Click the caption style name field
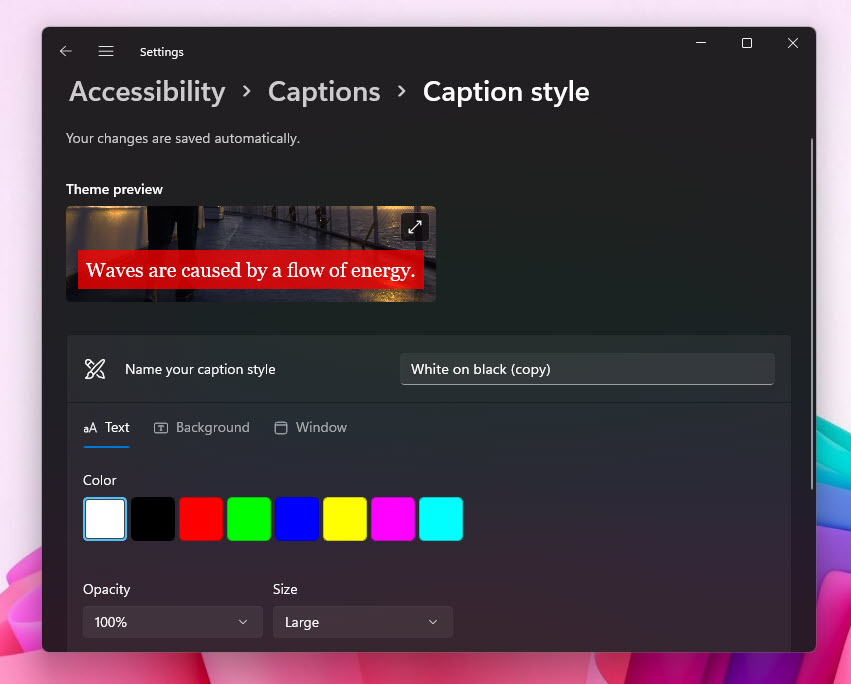Screen dimensions: 851x684 [587, 369]
